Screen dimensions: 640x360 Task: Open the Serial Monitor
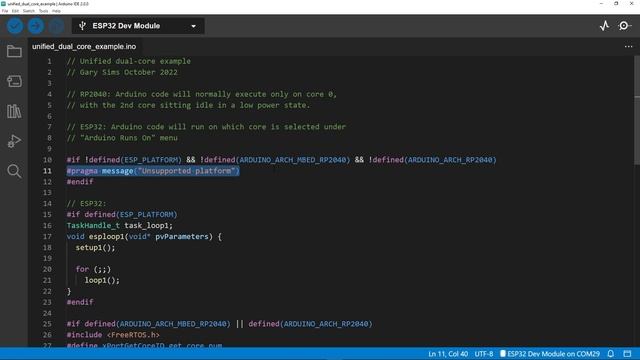[x=624, y=26]
